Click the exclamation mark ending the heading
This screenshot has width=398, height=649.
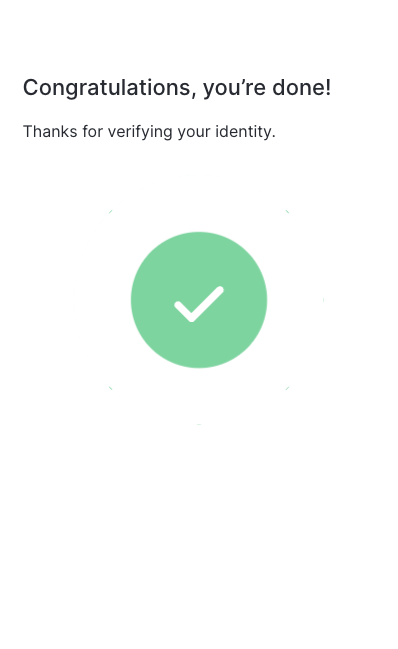(328, 87)
